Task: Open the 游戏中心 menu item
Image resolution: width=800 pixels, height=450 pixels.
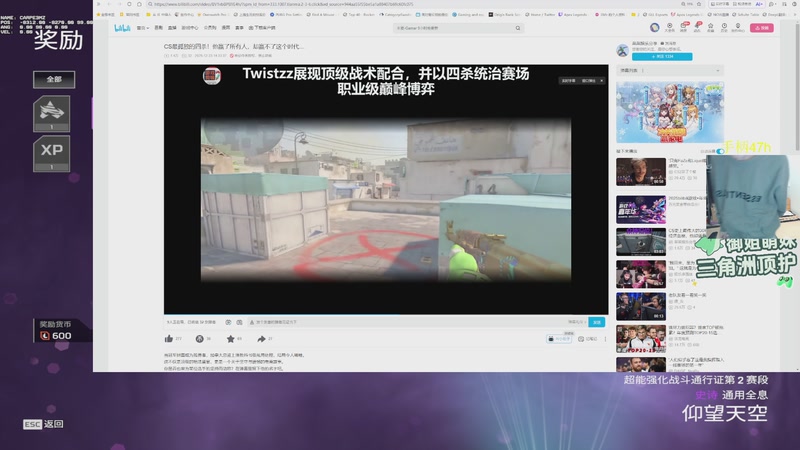Action: [190, 28]
